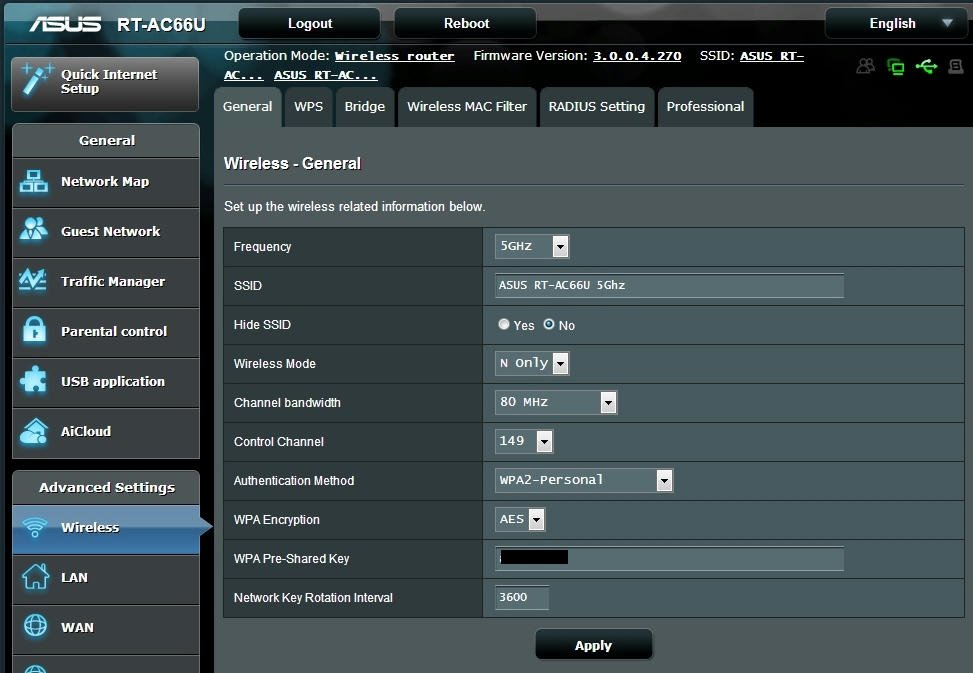Switch to the WPS tab
This screenshot has width=973, height=673.
pyautogui.click(x=308, y=107)
